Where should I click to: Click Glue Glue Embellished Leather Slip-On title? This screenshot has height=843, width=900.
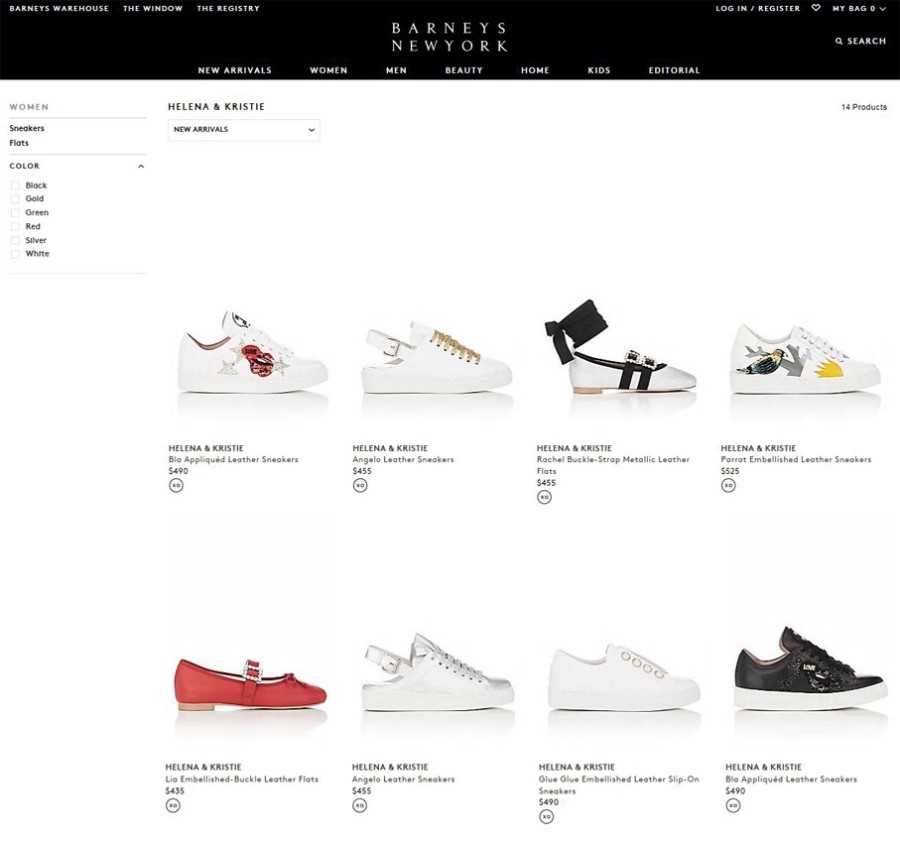[x=619, y=785]
